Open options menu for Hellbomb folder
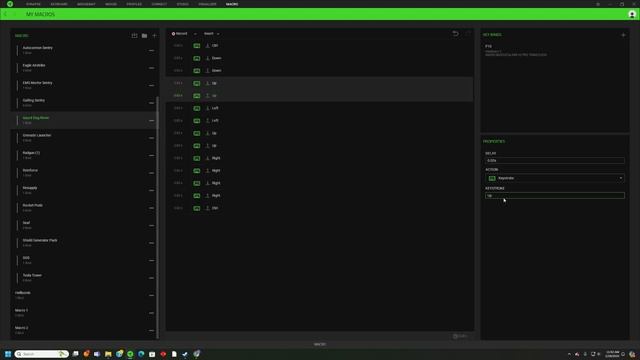The height and width of the screenshot is (360, 640). pos(151,296)
